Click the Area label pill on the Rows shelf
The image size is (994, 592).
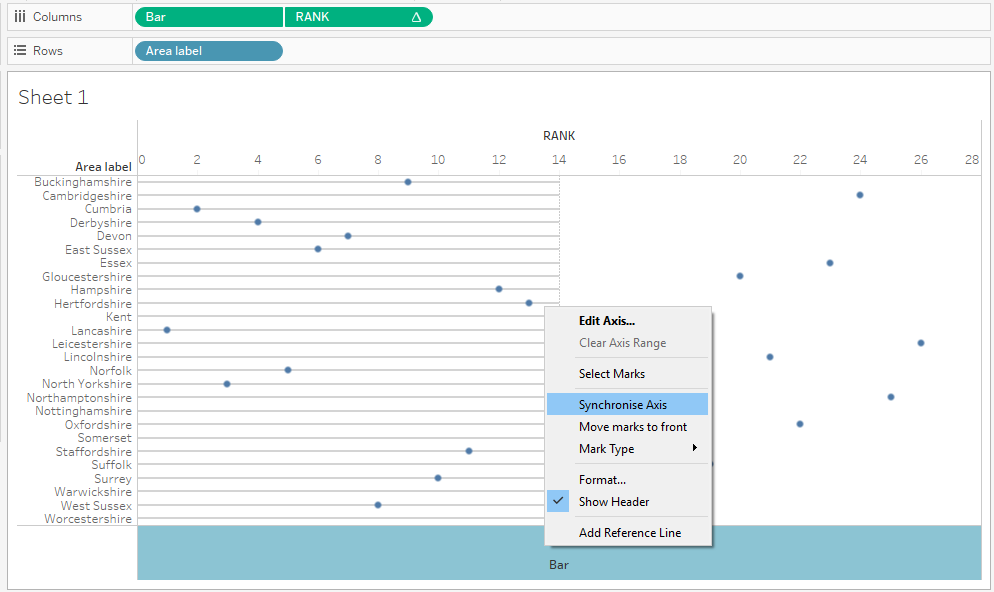tap(208, 50)
